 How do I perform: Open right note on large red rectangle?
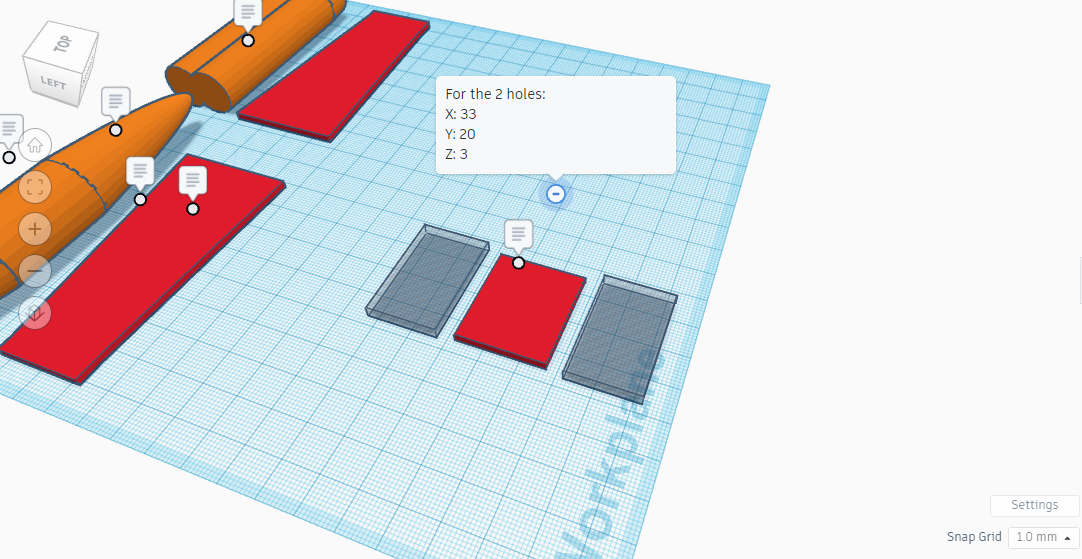click(x=193, y=182)
